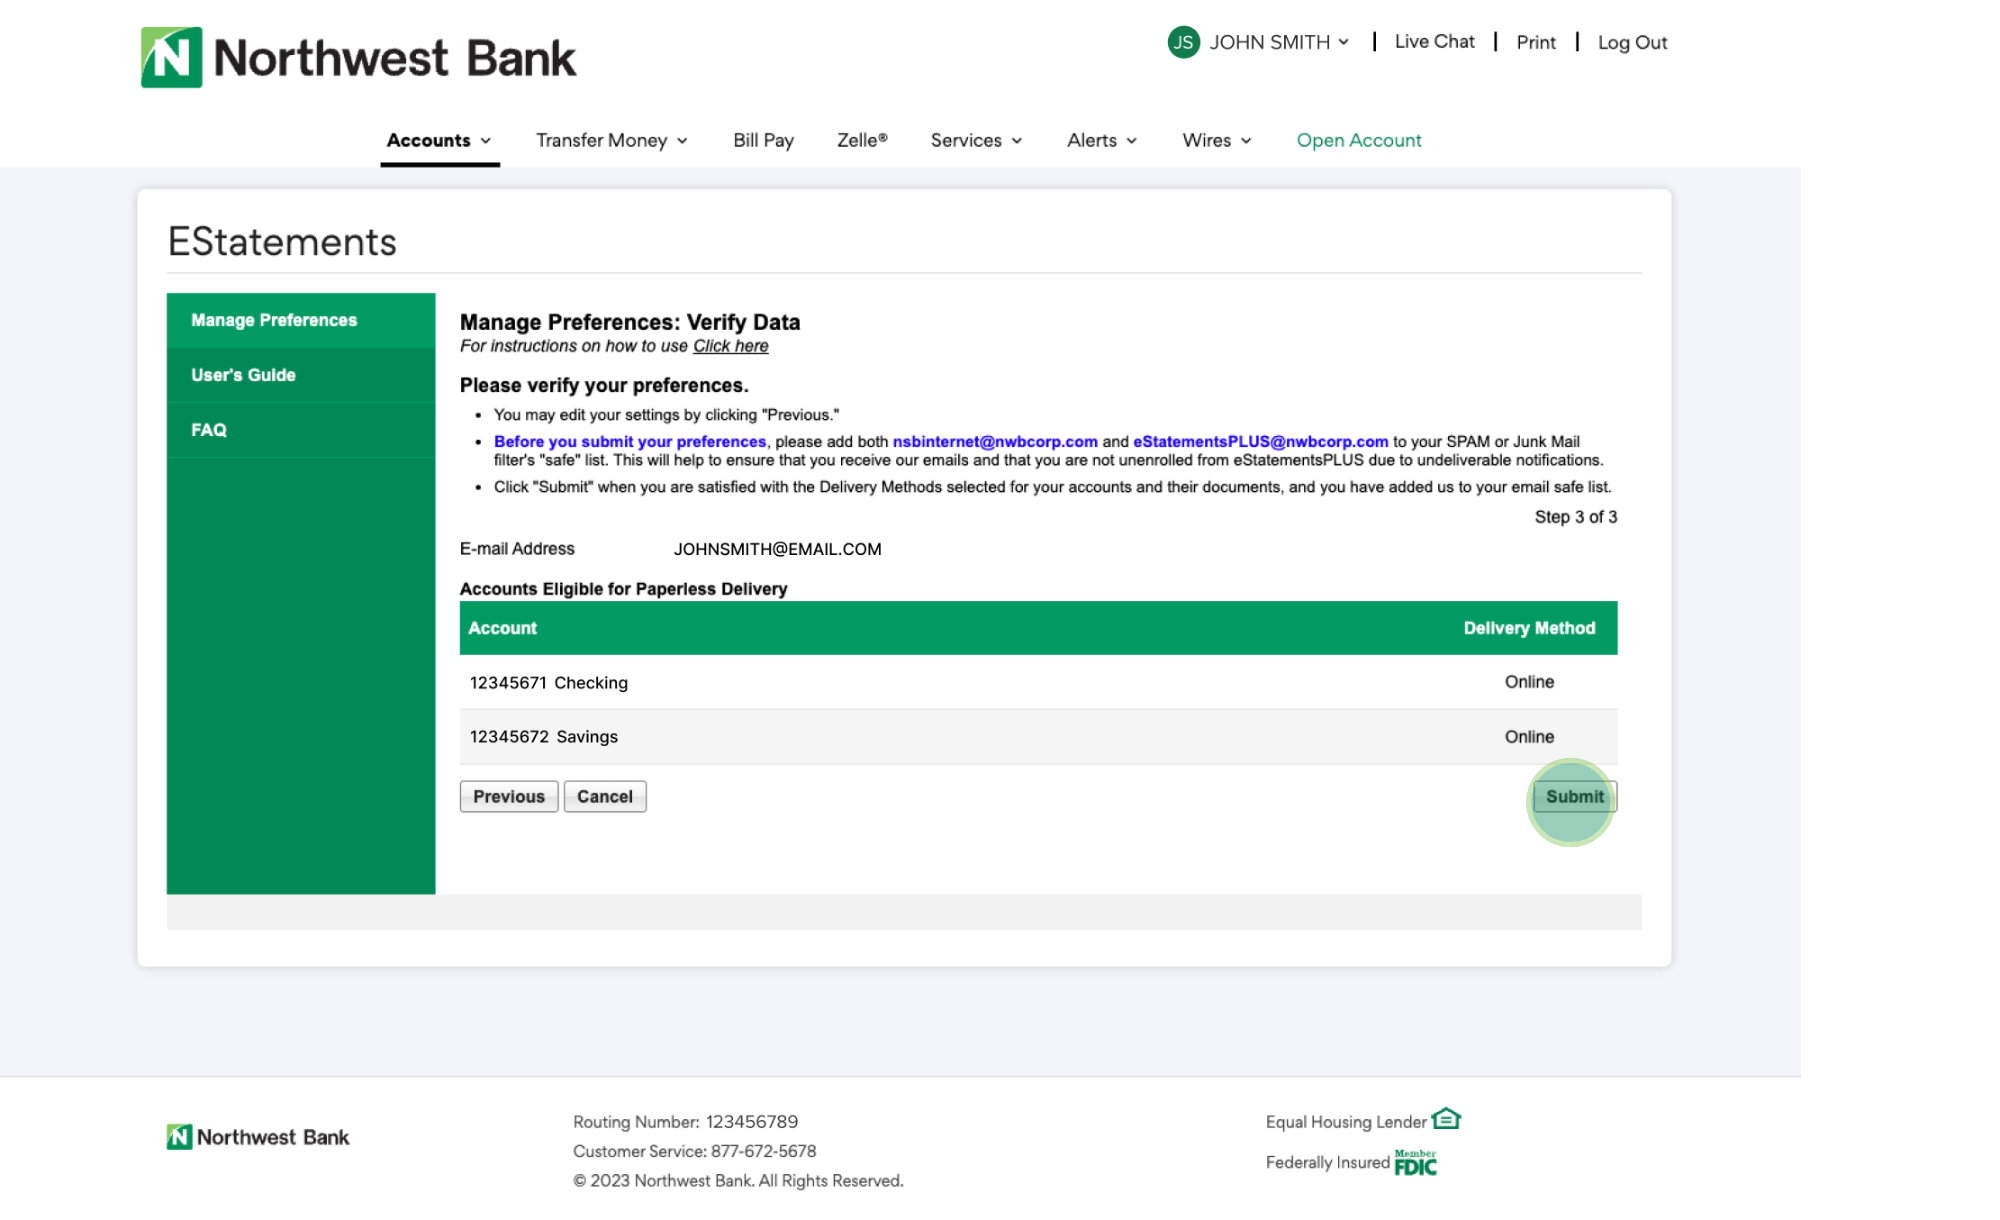Screen dimensions: 2000x1220
Task: Select Open Account link in navigation
Action: pos(1358,140)
